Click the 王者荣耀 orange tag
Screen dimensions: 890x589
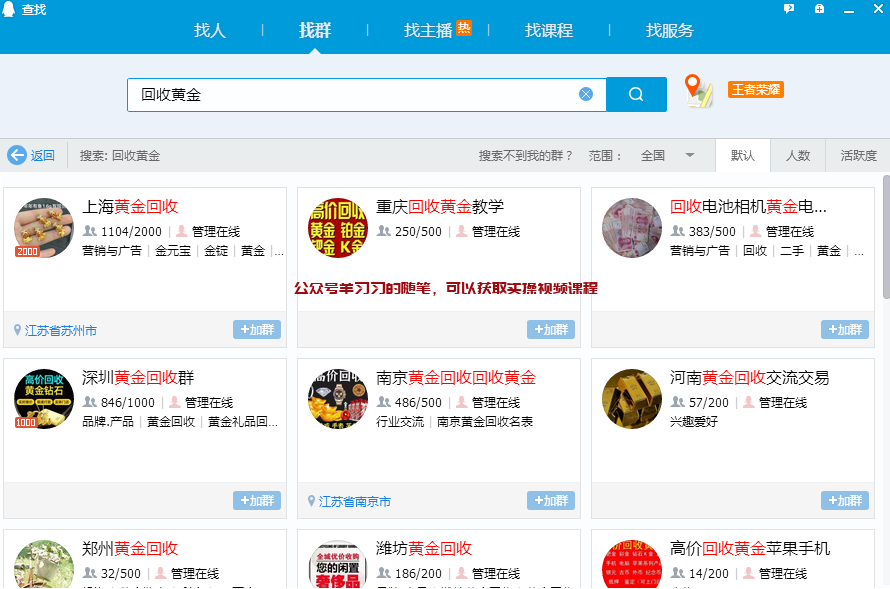tap(756, 90)
